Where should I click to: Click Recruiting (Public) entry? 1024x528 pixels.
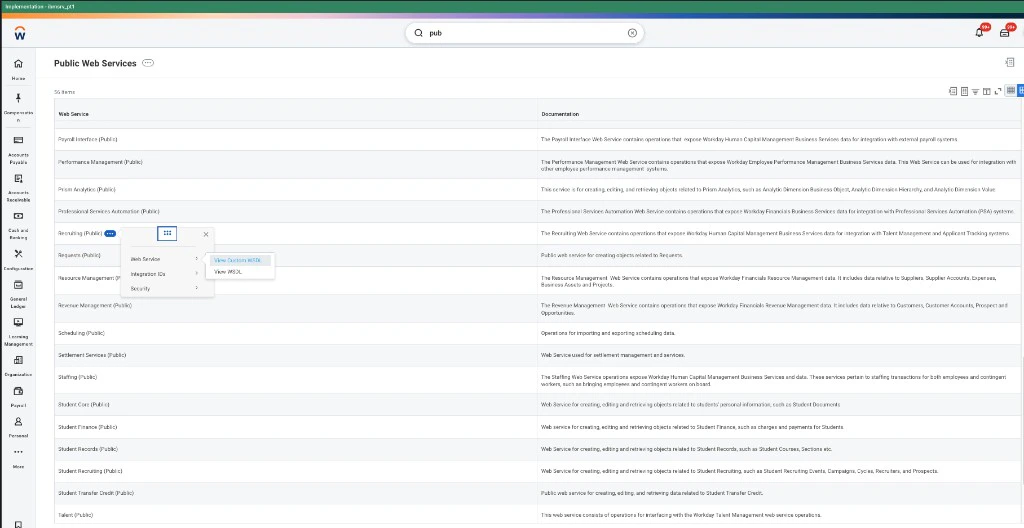click(80, 233)
